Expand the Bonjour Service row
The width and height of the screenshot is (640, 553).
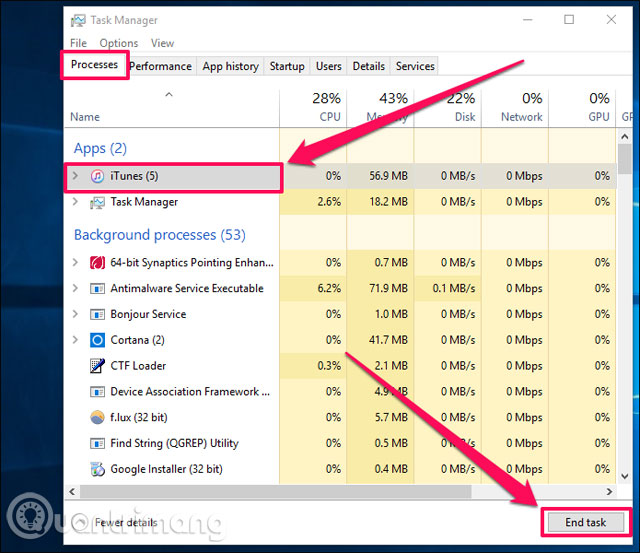point(75,314)
